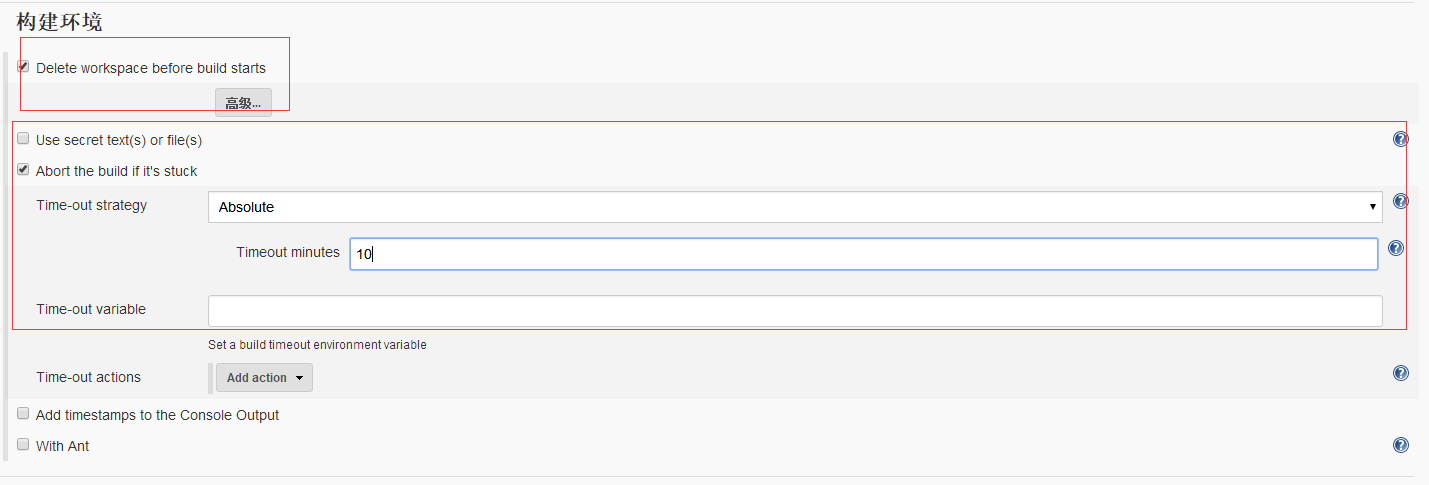Uncheck Delete workspace before build starts
The width and height of the screenshot is (1429, 485).
point(23,67)
